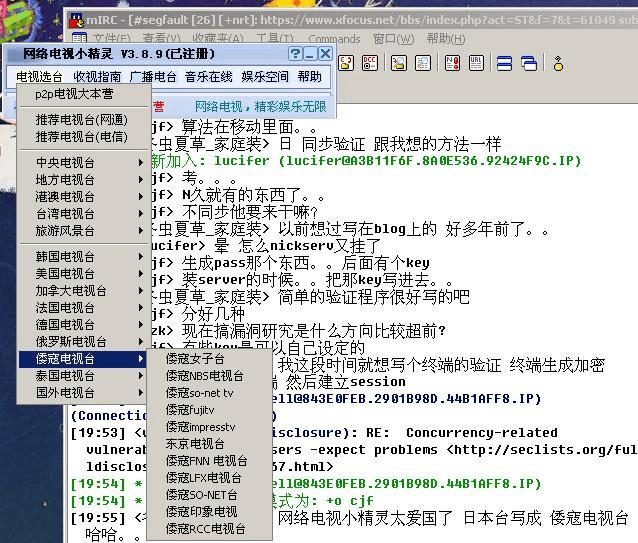Expand the 加拿大电视台 submenu

pos(84,291)
